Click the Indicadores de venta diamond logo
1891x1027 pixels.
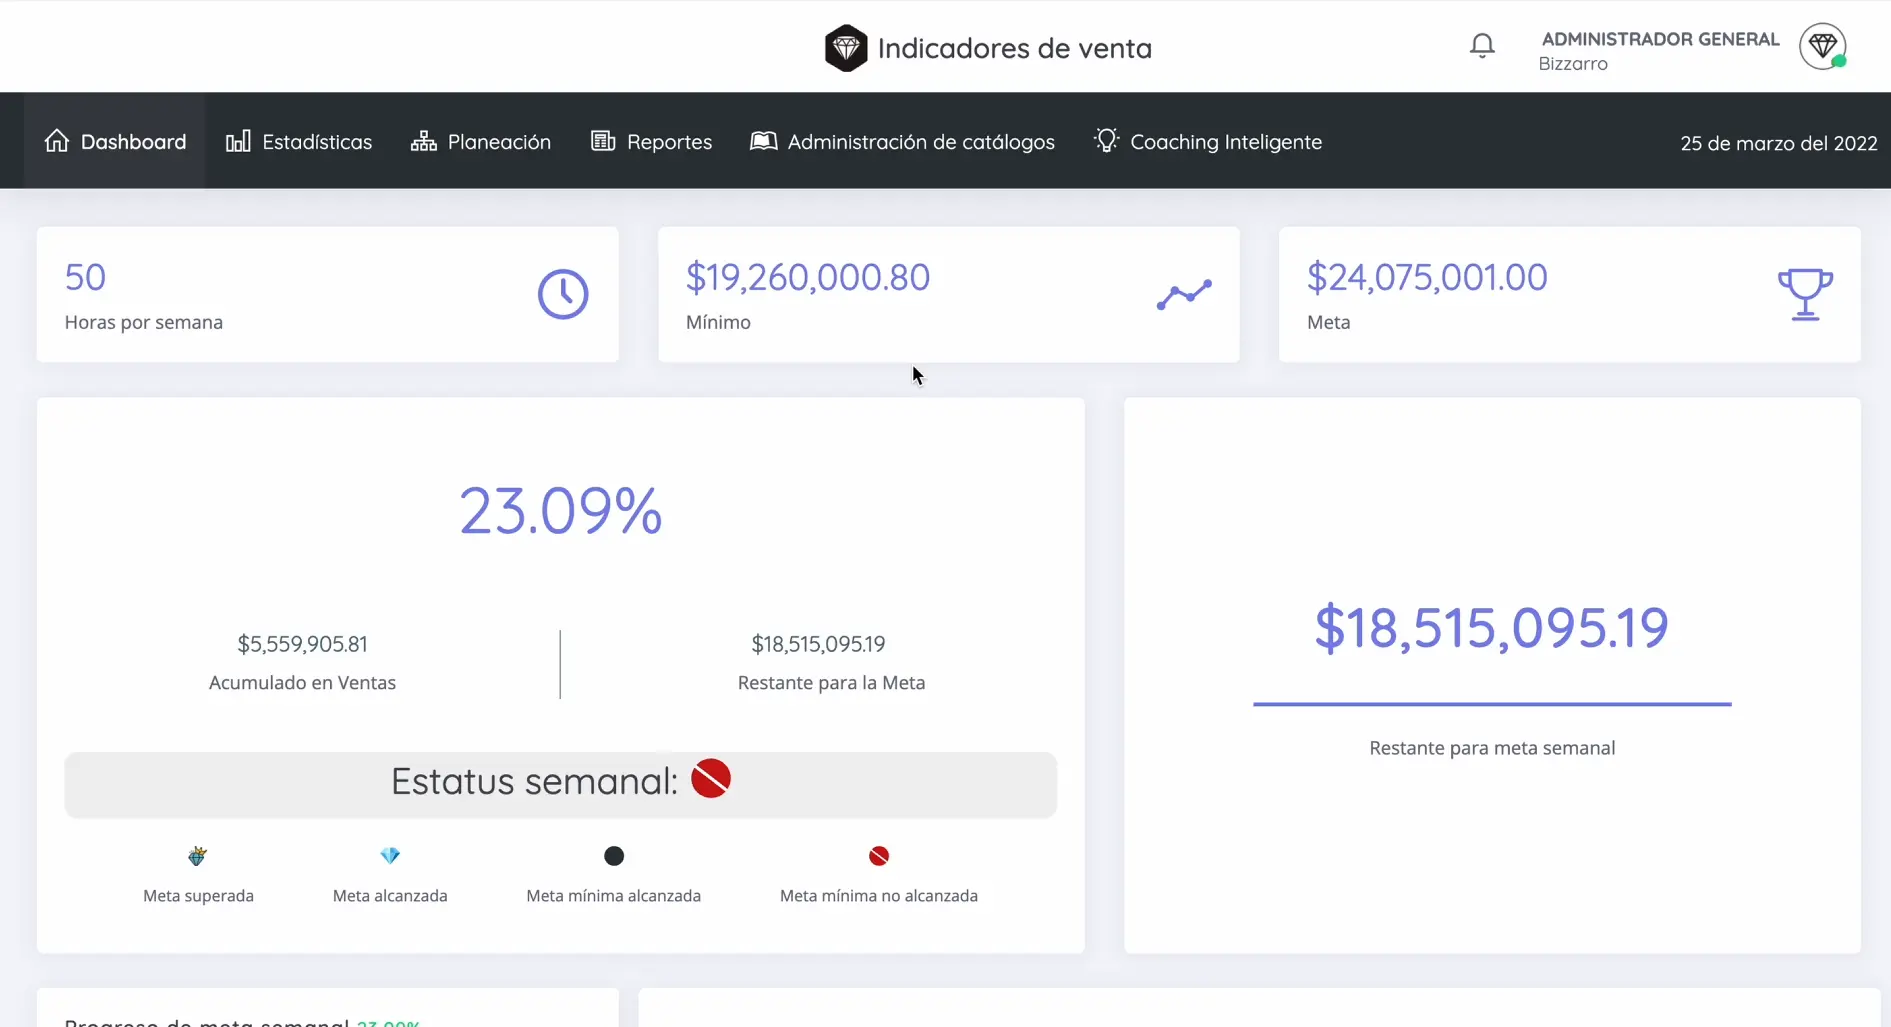coord(845,48)
